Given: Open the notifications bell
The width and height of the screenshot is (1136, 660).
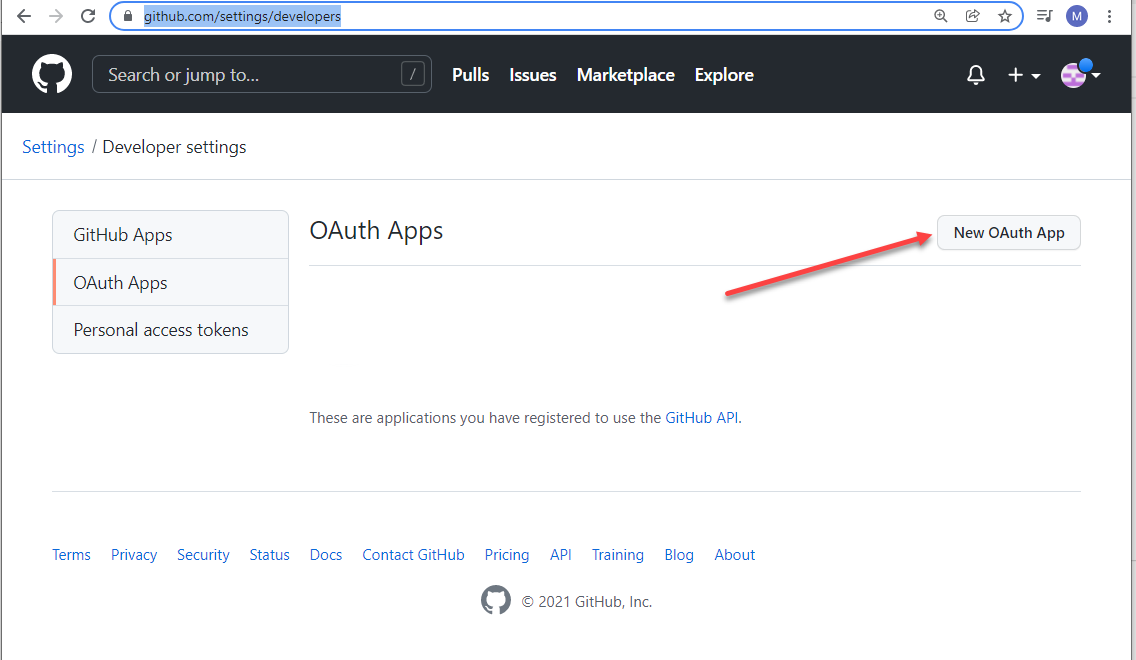Looking at the screenshot, I should pos(976,75).
